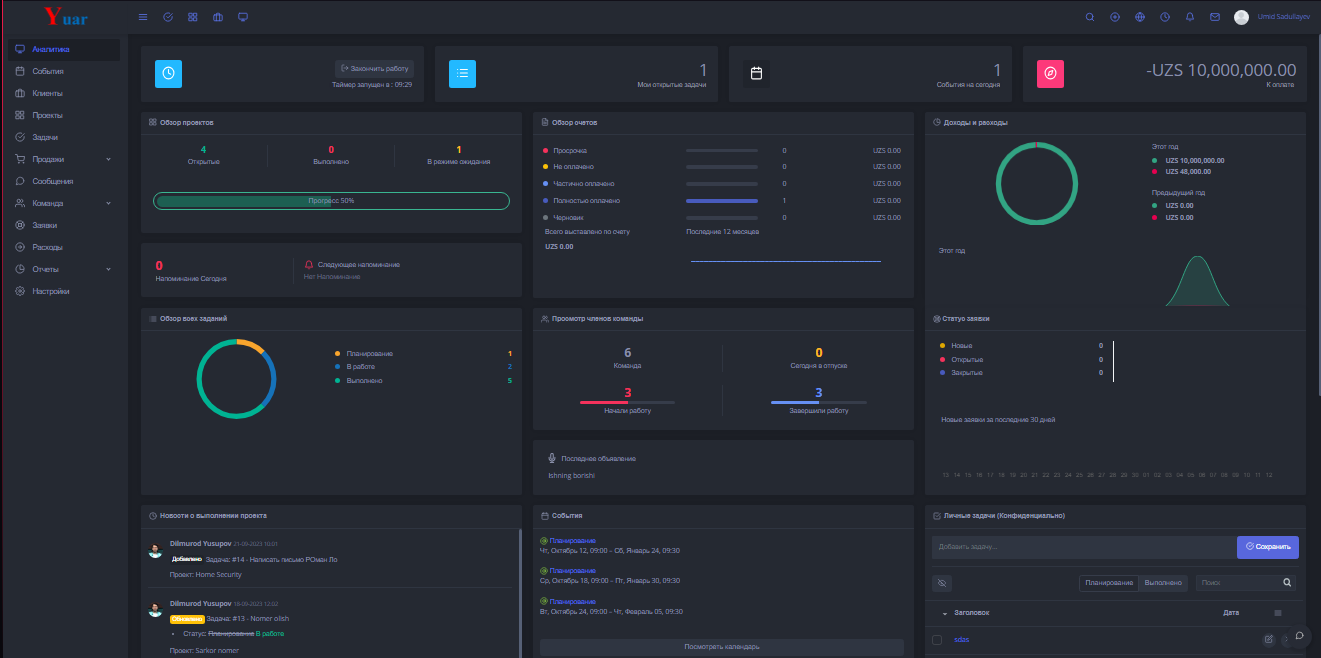The height and width of the screenshot is (658, 1321).
Task: Expand the Продажи sidebar submenu
Action: 108,159
